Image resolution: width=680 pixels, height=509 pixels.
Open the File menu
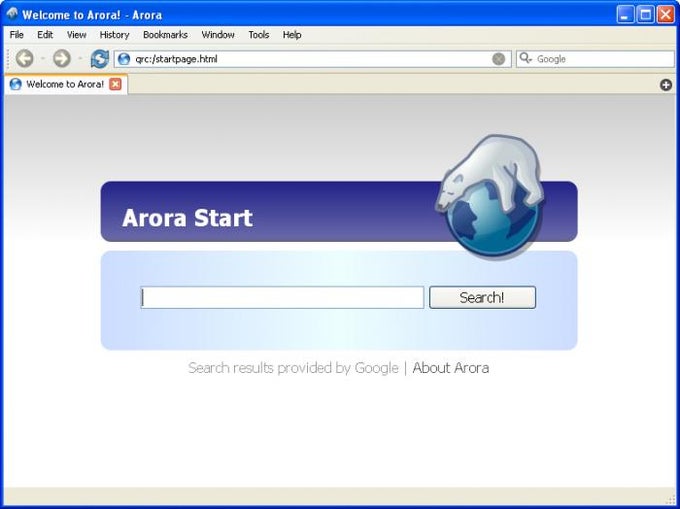tap(16, 35)
